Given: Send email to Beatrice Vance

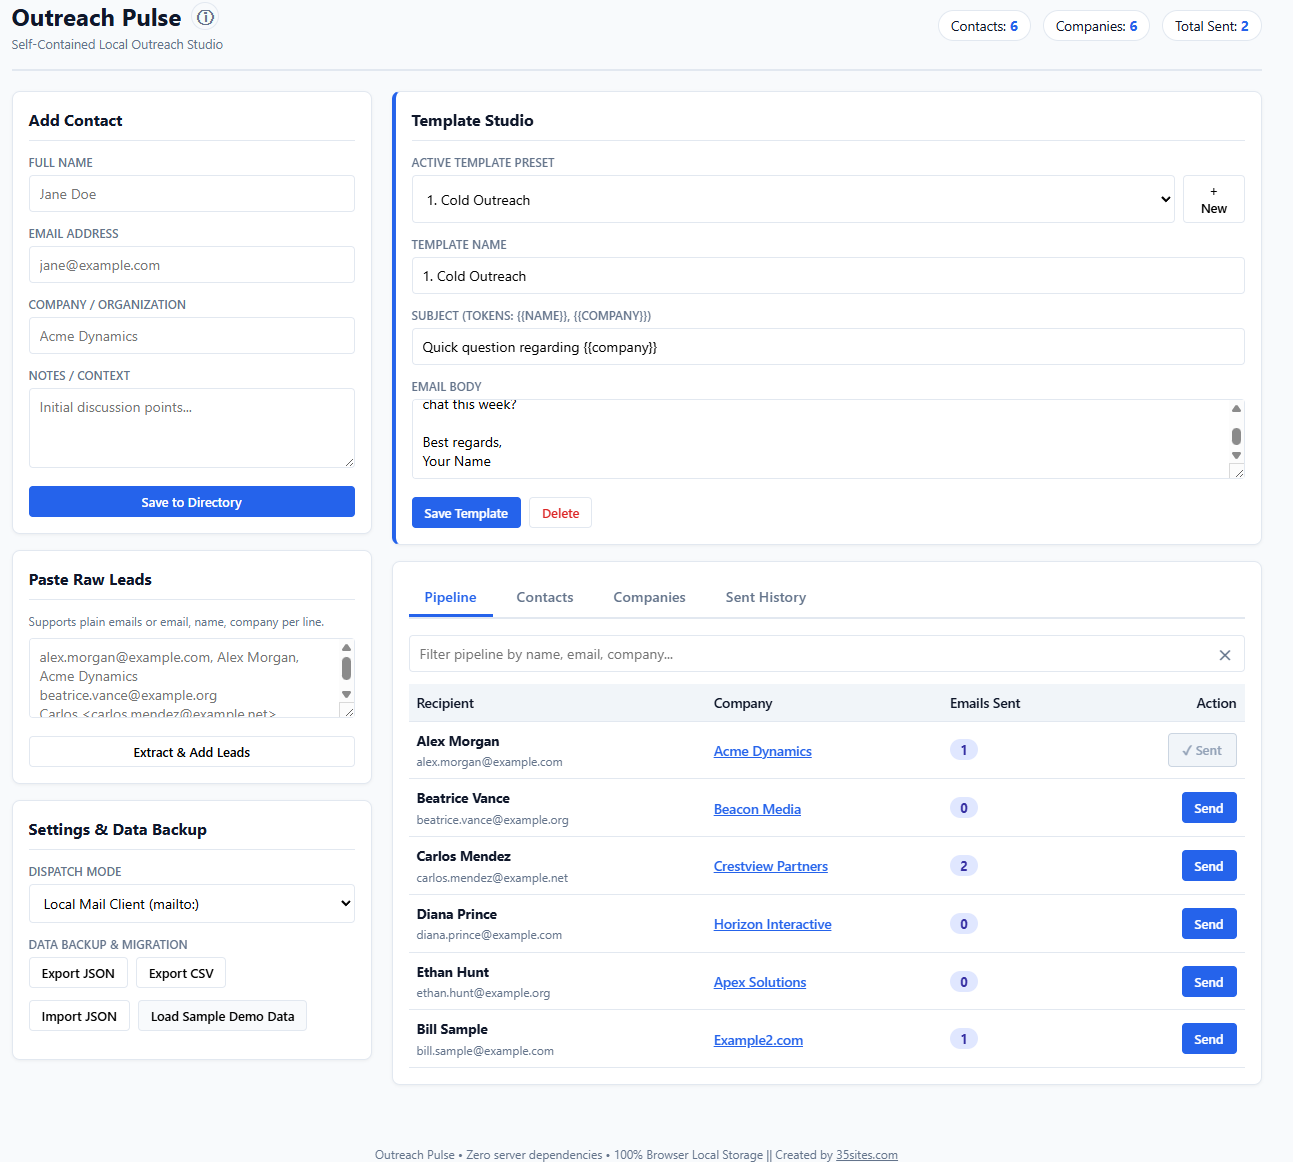Looking at the screenshot, I should click(1209, 808).
